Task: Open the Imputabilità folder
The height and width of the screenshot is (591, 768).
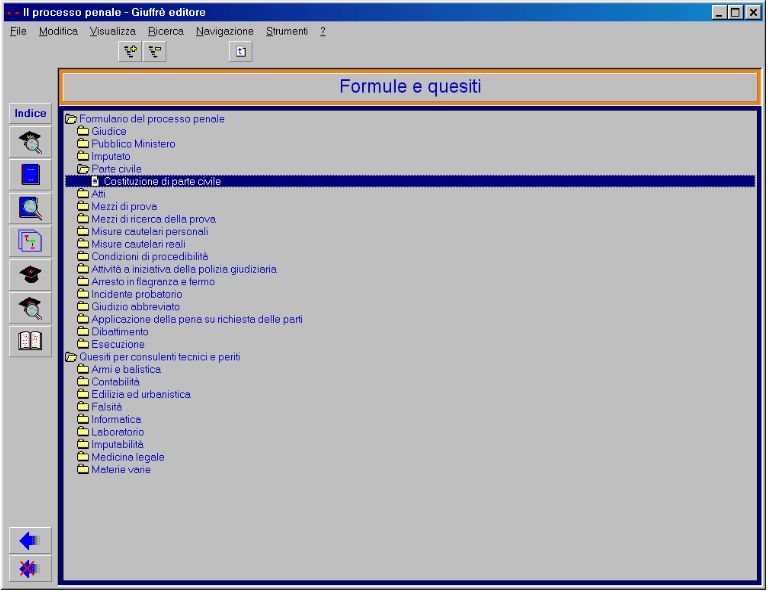Action: (110, 445)
